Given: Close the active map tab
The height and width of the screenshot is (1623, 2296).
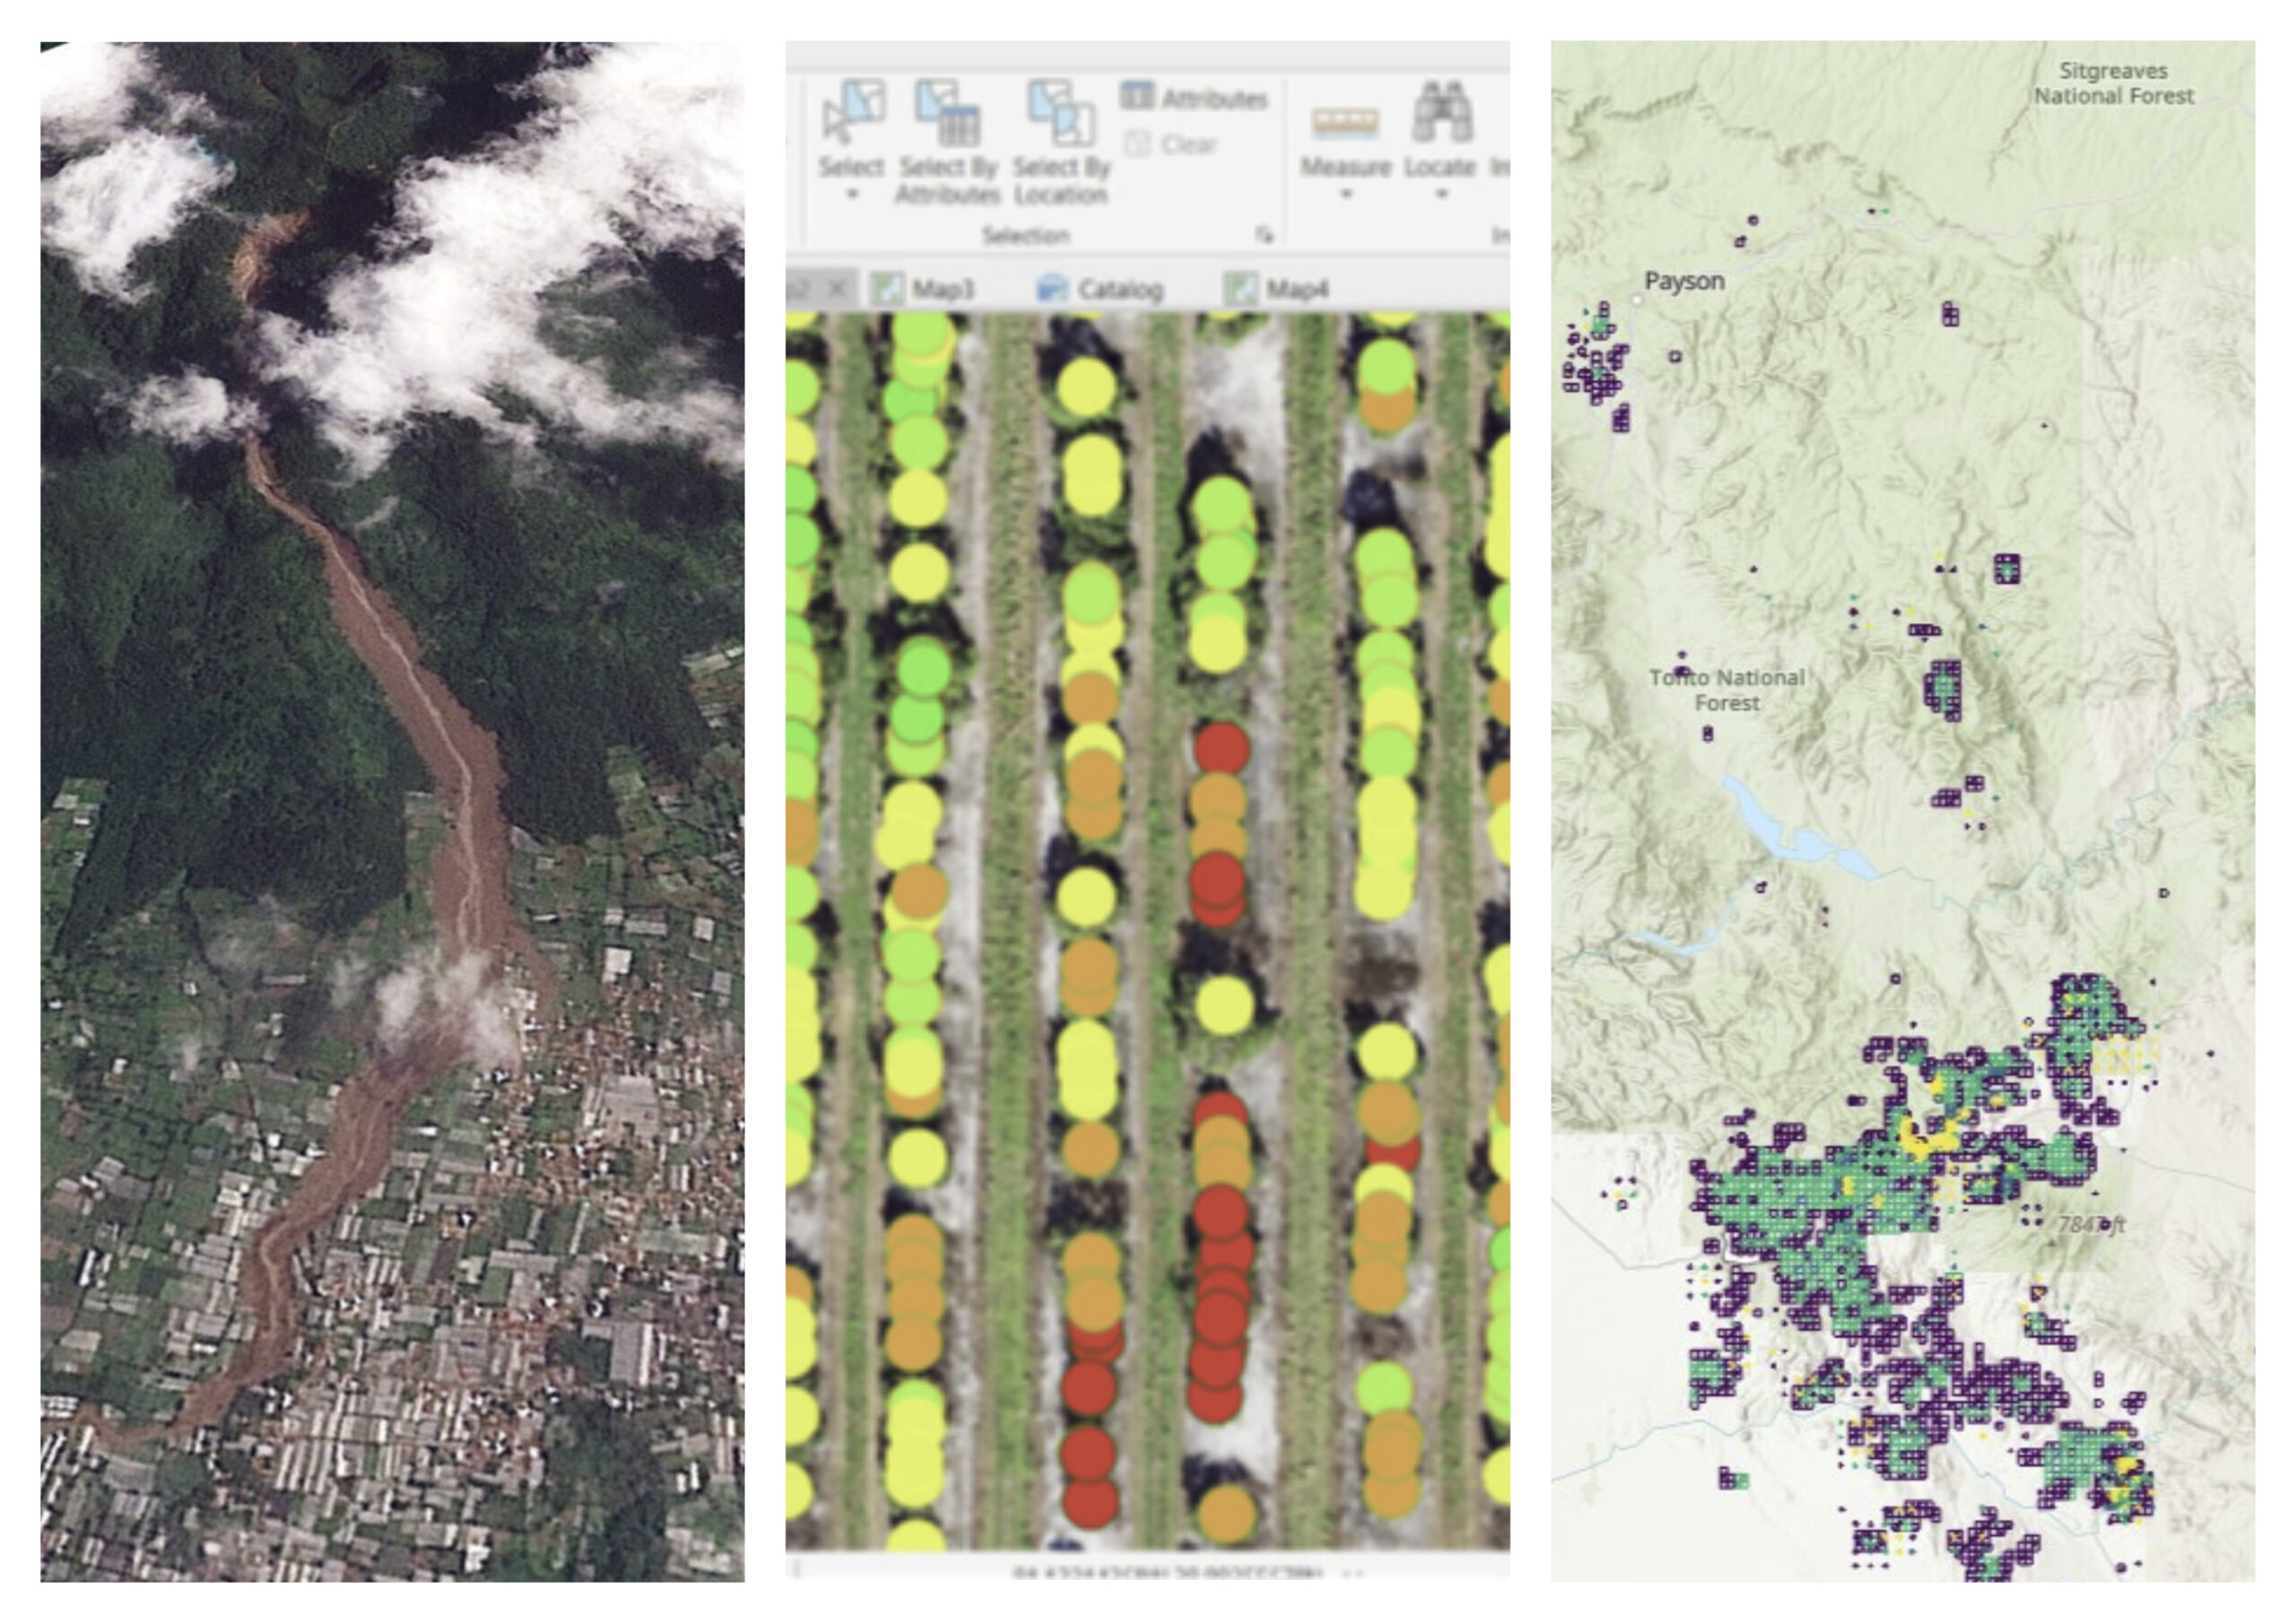Looking at the screenshot, I should (x=838, y=289).
